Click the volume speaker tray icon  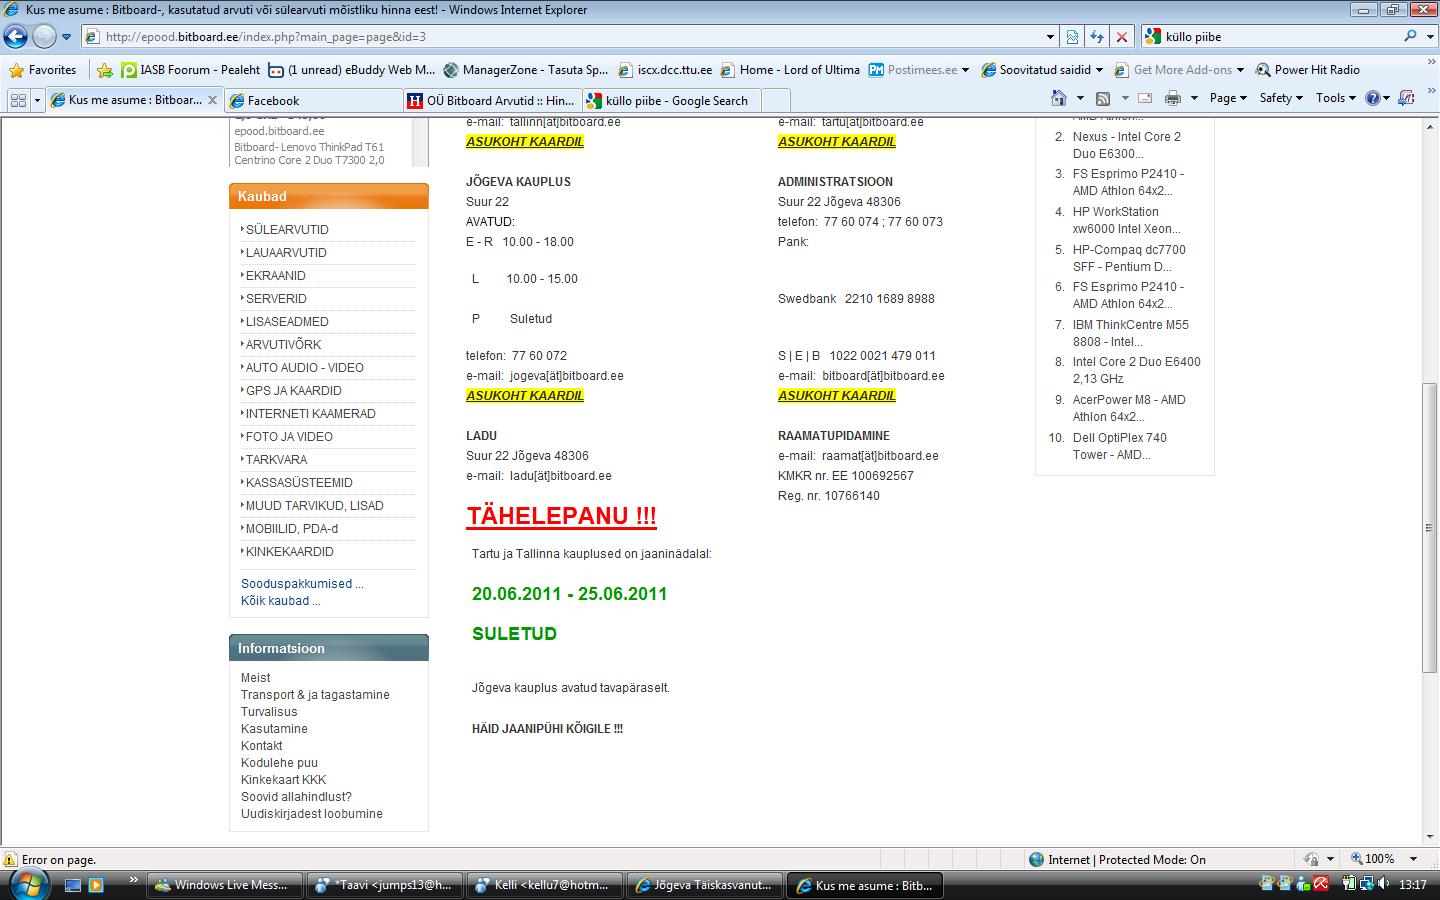(x=1382, y=884)
